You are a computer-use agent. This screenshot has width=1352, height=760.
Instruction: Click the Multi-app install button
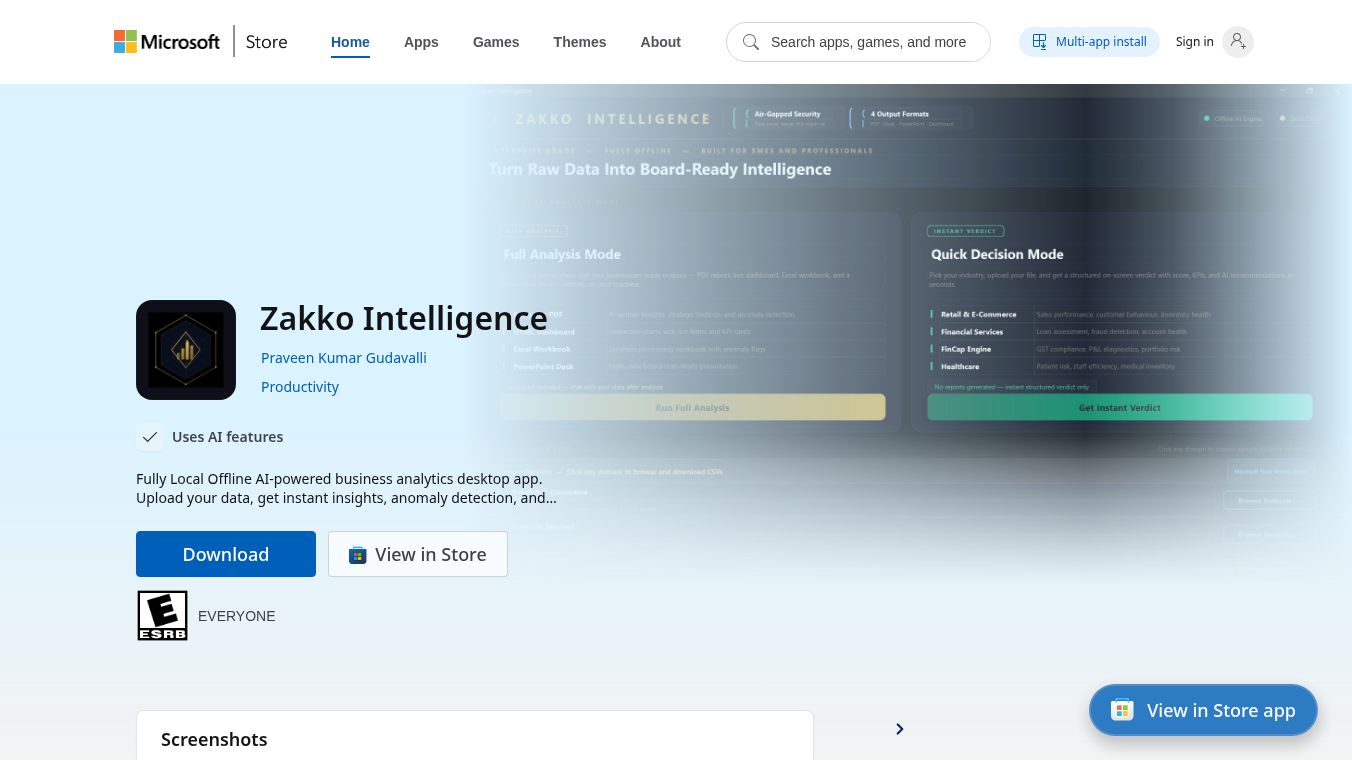click(1089, 42)
